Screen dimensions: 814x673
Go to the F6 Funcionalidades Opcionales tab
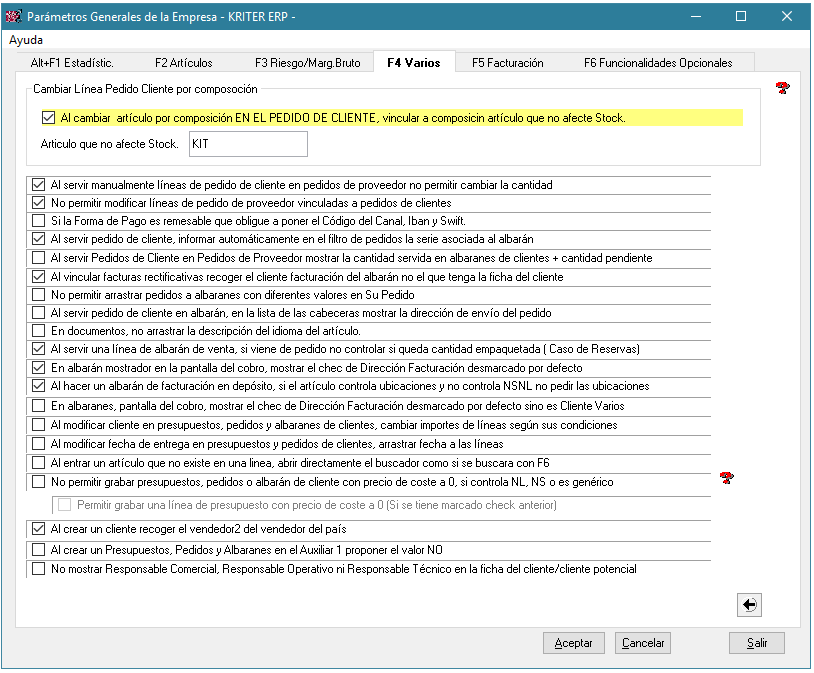(657, 63)
